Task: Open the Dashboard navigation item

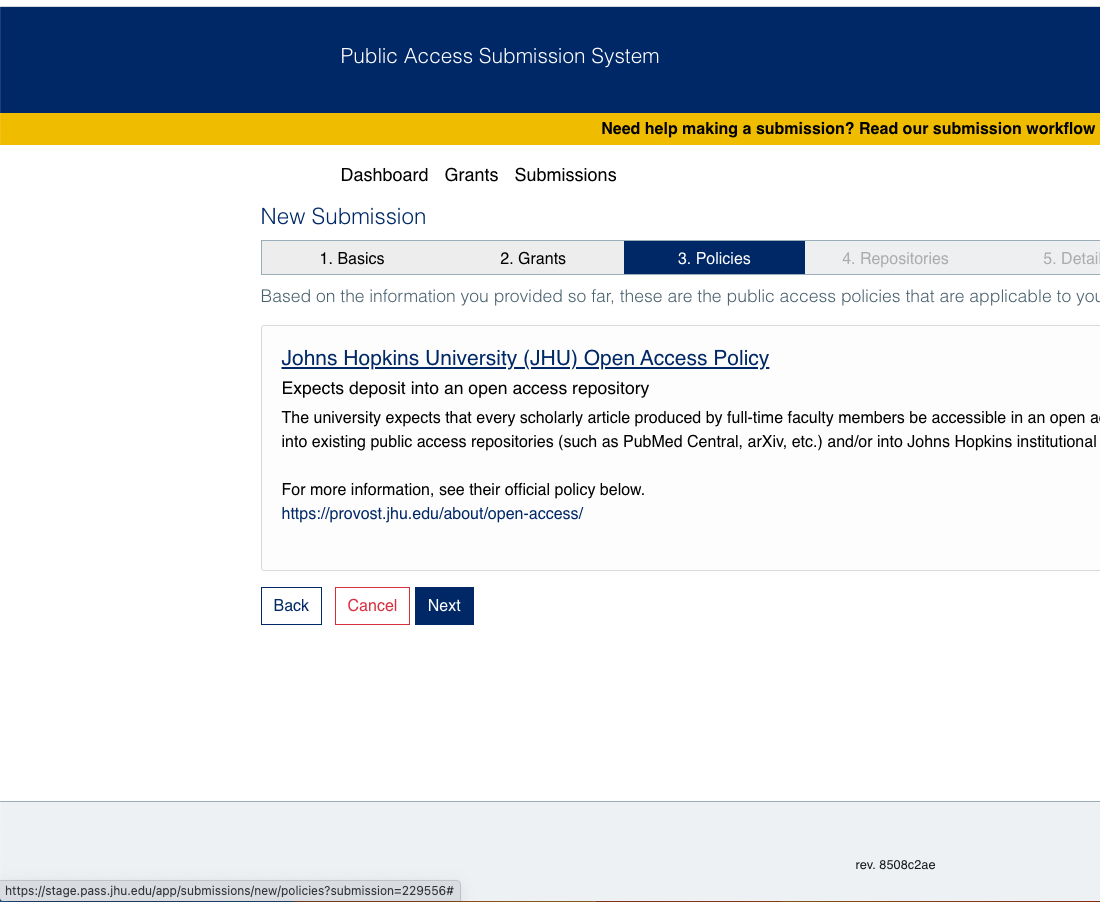Action: tap(384, 175)
